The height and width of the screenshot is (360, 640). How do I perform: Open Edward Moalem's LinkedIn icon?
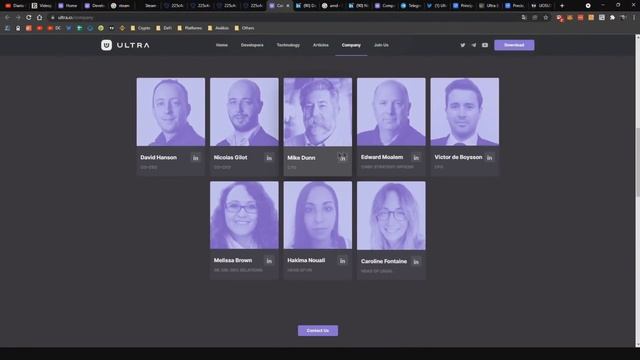coord(416,158)
